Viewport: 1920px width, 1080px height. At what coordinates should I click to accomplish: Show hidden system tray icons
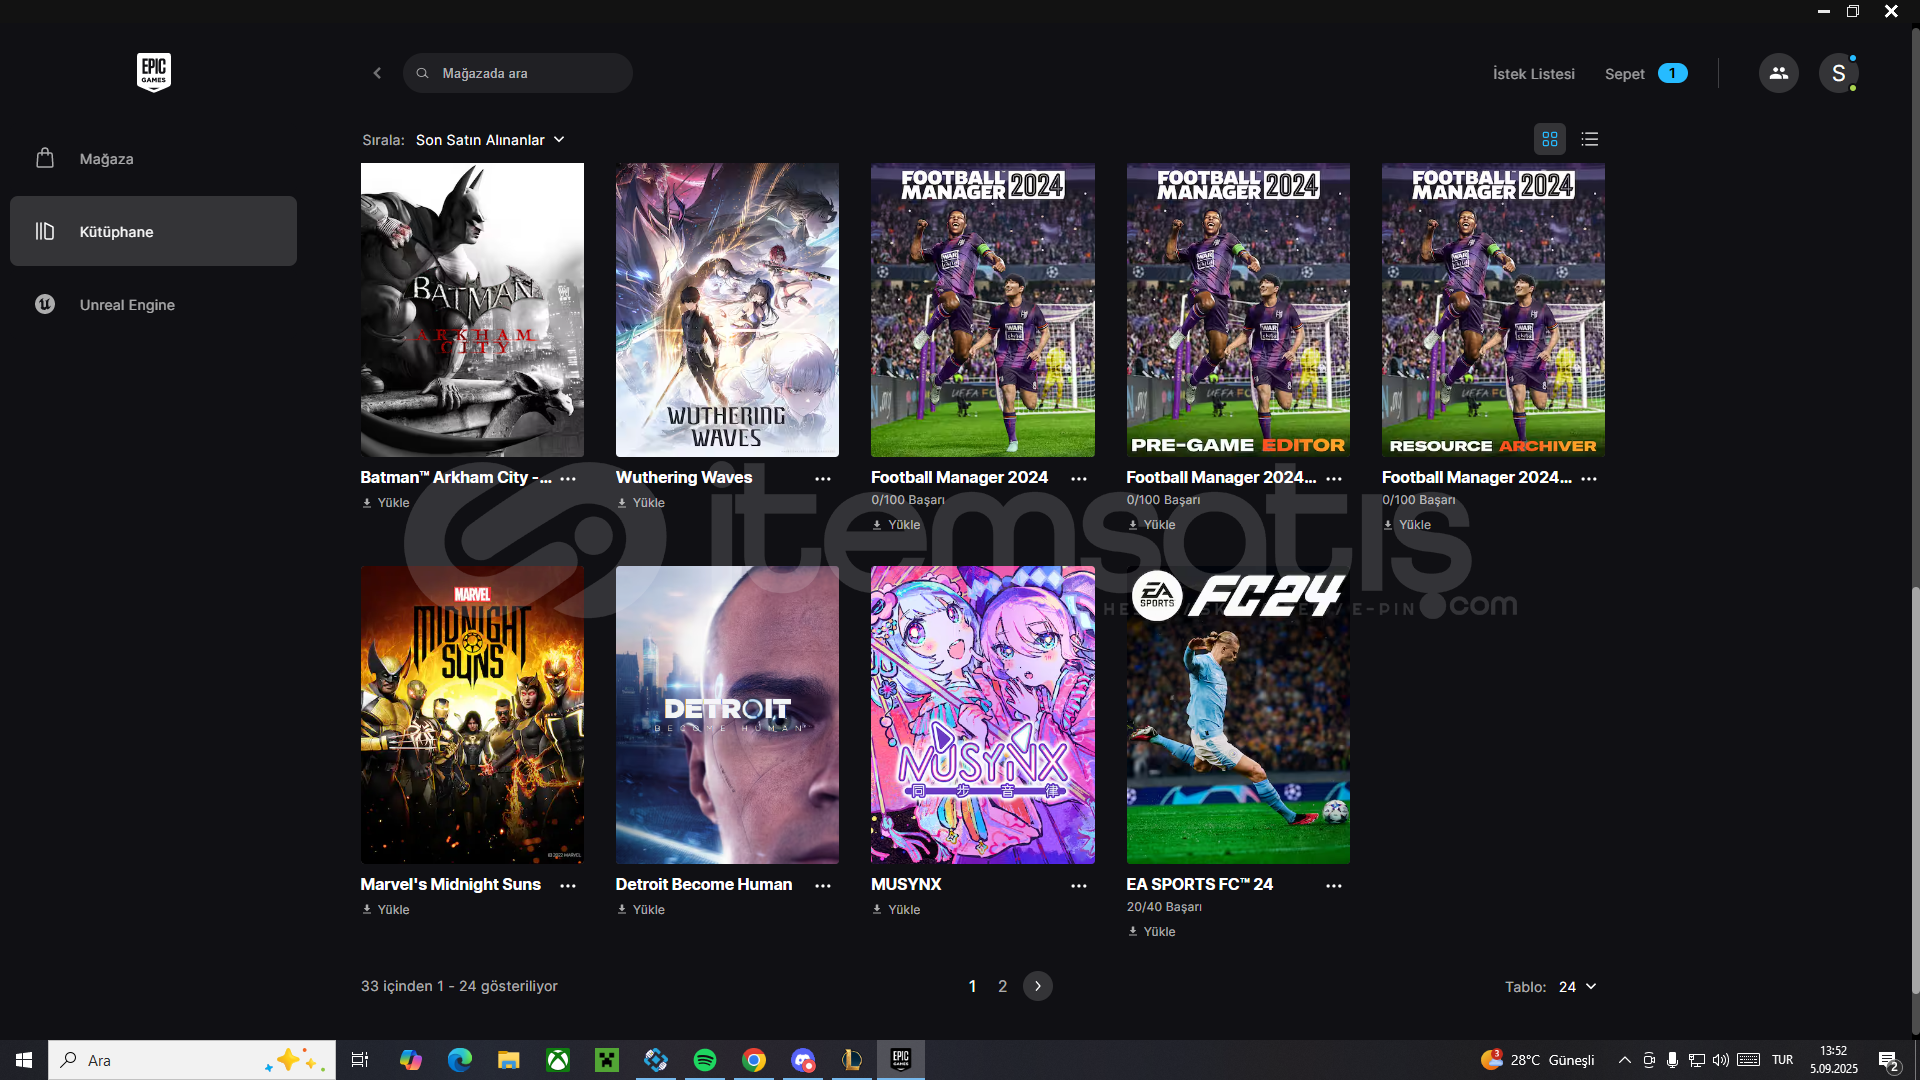tap(1624, 1060)
